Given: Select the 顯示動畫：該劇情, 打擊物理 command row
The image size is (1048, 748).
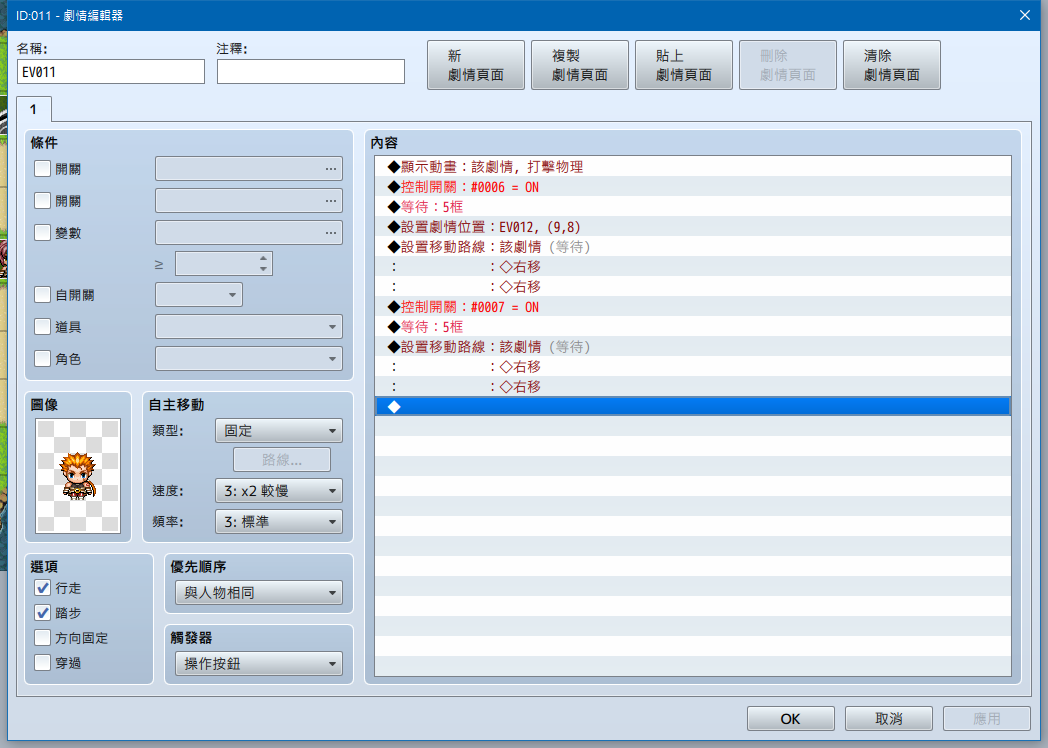Looking at the screenshot, I should click(692, 166).
